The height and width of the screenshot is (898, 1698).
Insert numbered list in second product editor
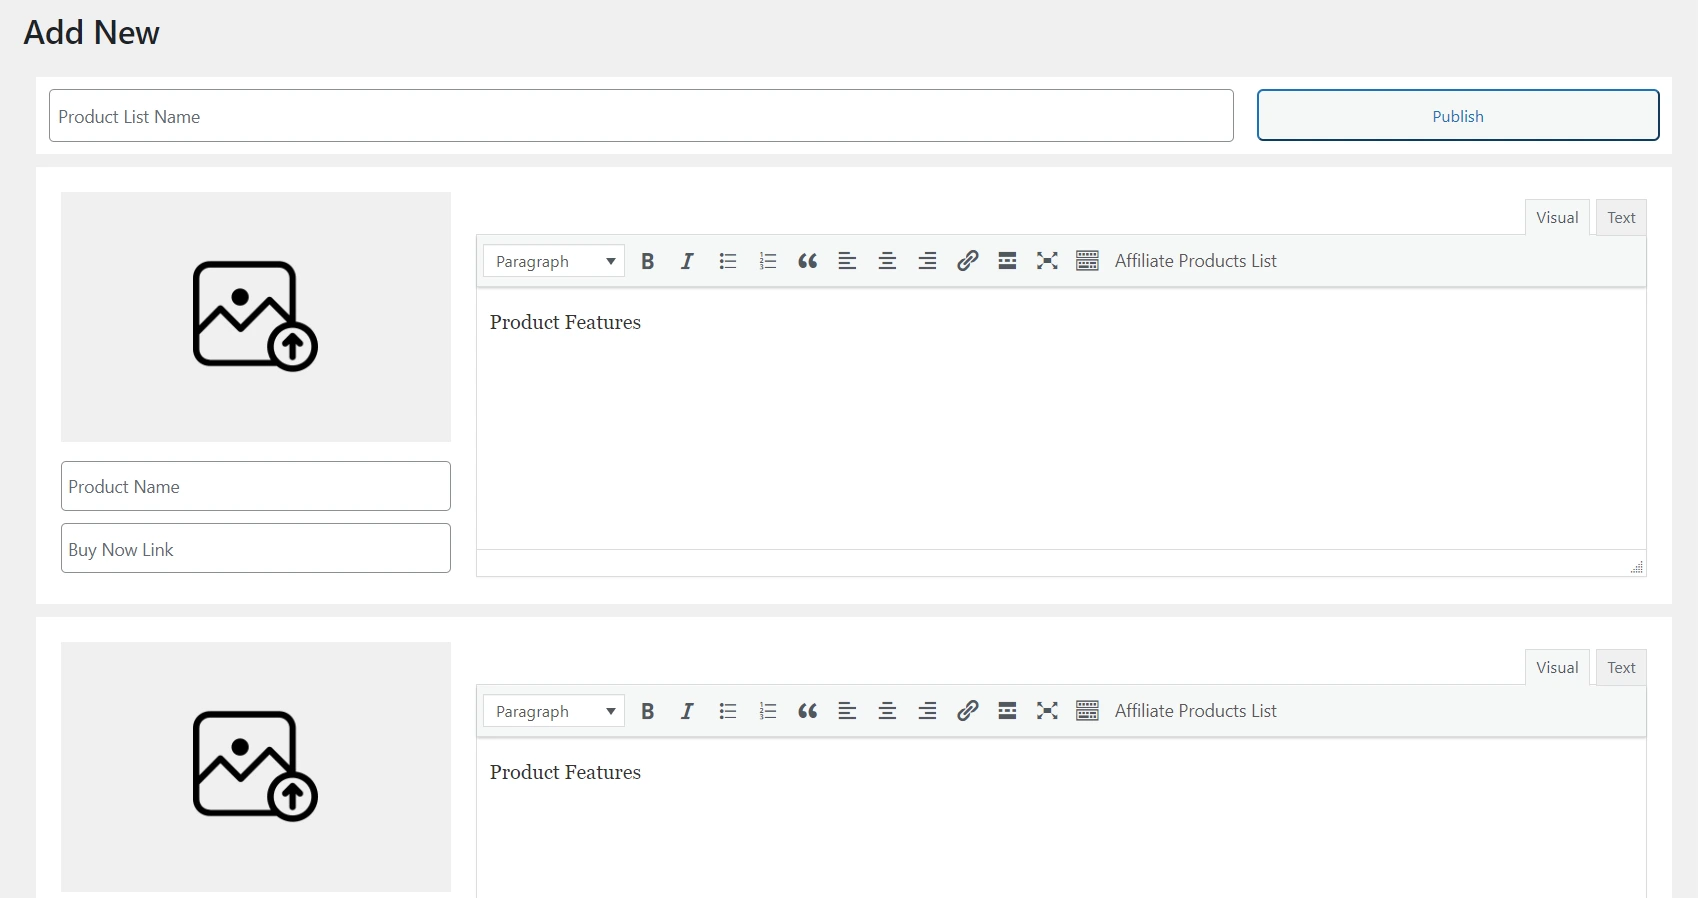(x=768, y=711)
